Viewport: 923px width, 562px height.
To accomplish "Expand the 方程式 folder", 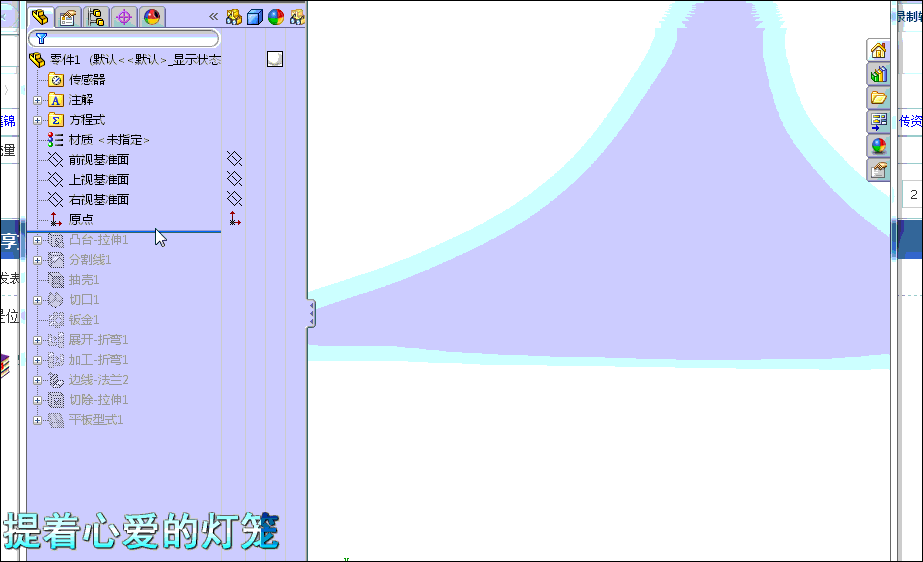I will tap(37, 120).
